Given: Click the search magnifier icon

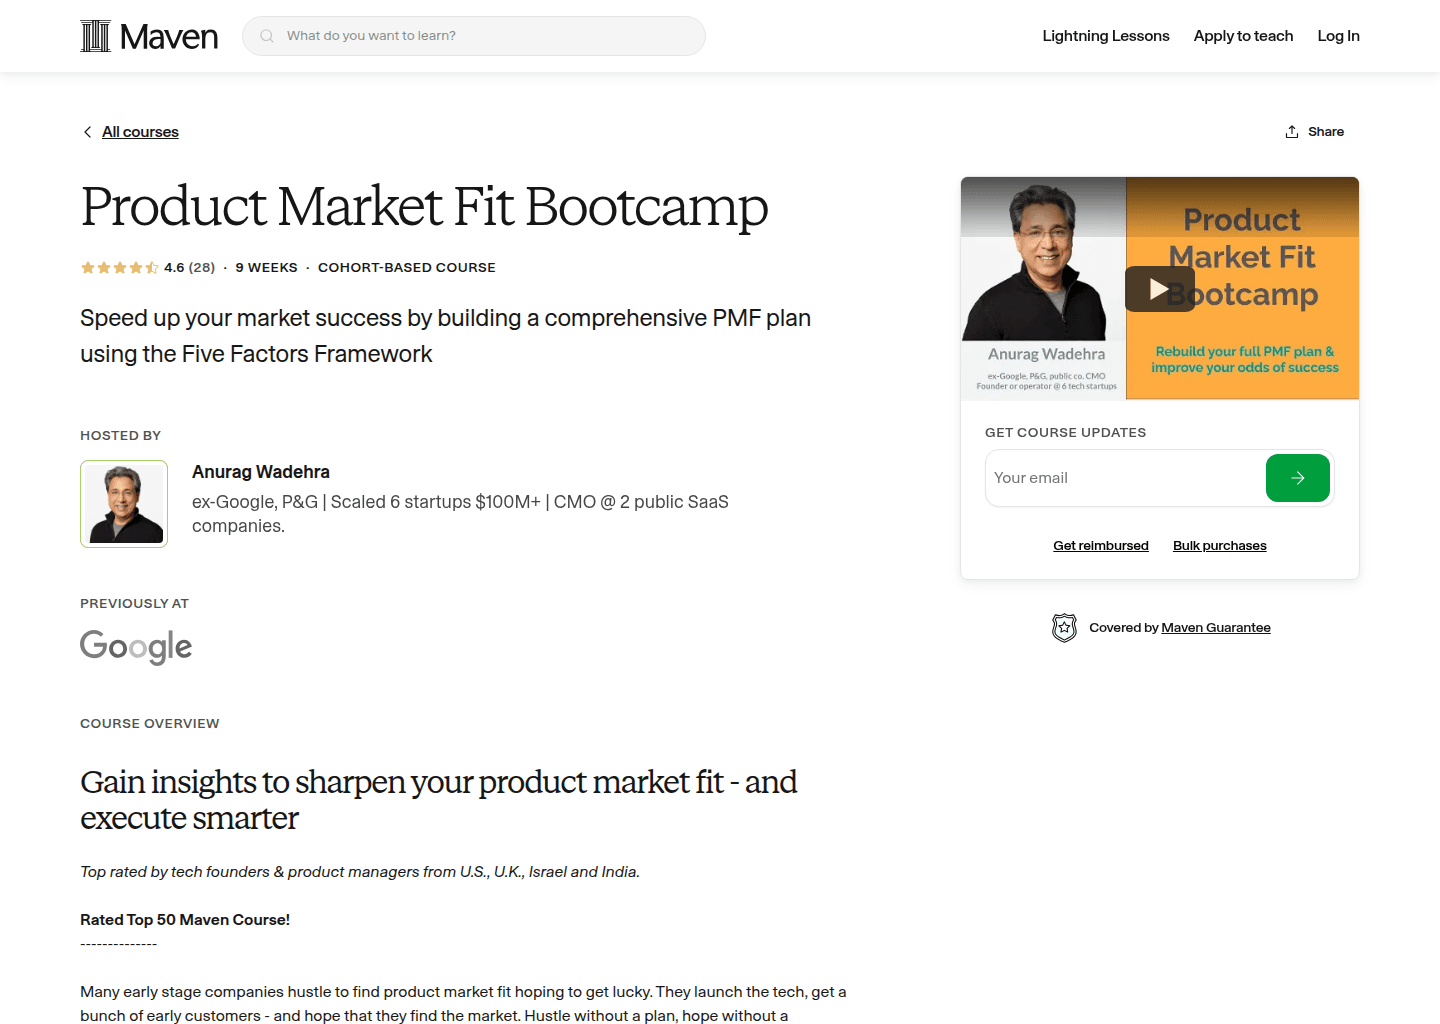Looking at the screenshot, I should 266,35.
